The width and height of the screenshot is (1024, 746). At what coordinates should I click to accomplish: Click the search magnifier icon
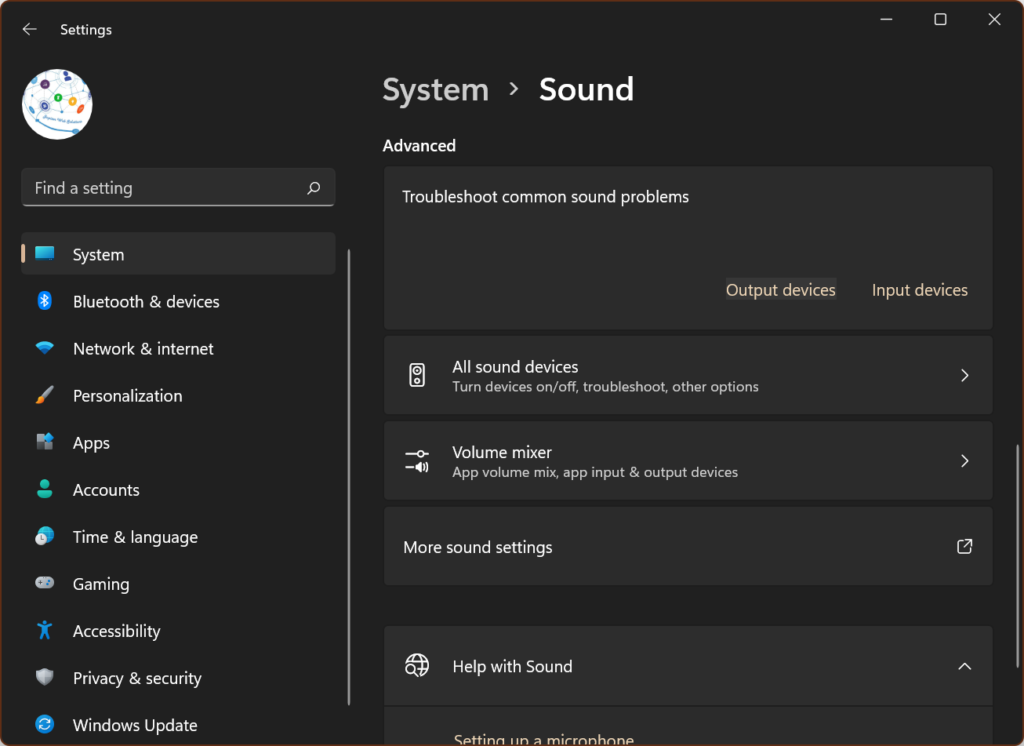[x=313, y=188]
